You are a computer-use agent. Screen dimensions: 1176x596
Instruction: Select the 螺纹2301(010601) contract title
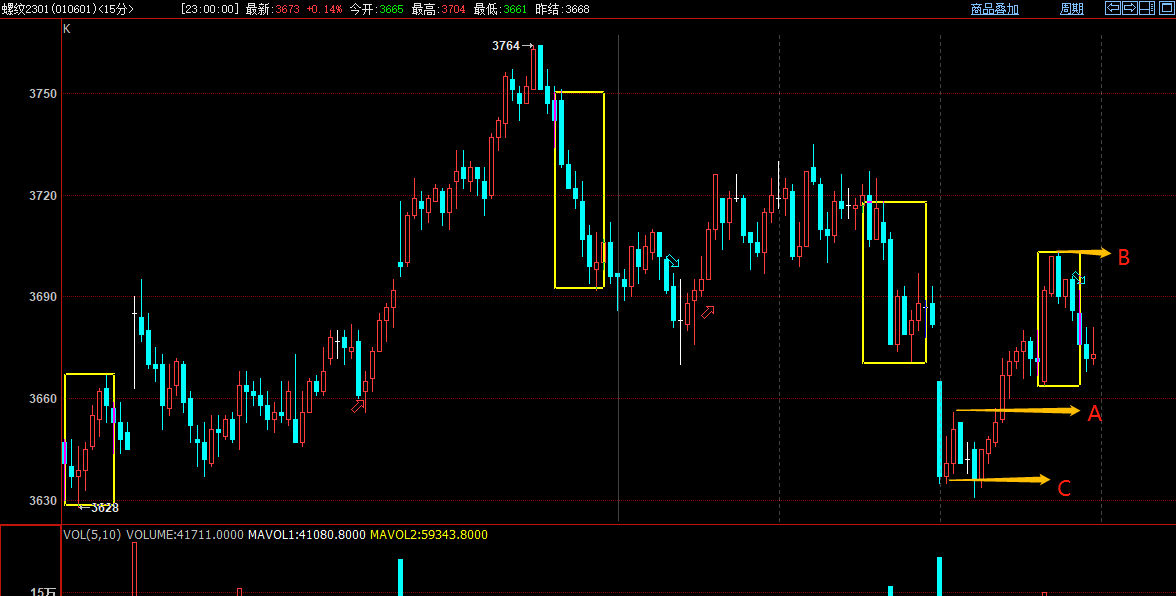[49, 9]
